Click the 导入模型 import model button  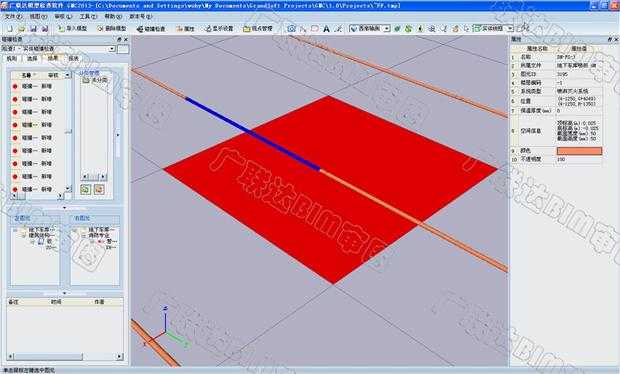72,28
